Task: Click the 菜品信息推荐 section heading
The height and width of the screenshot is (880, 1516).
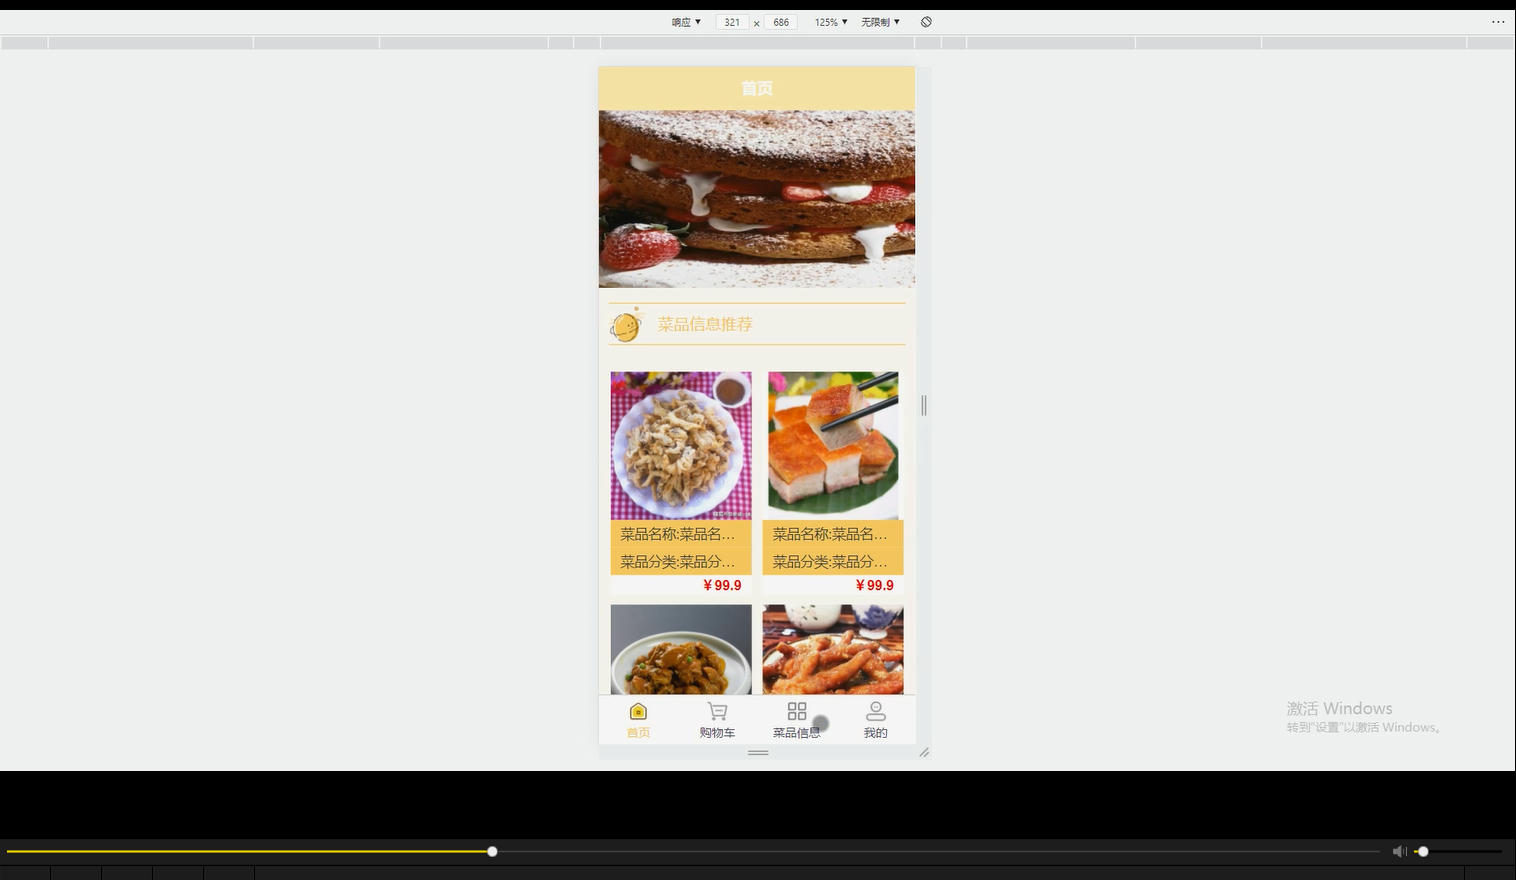Action: [705, 324]
